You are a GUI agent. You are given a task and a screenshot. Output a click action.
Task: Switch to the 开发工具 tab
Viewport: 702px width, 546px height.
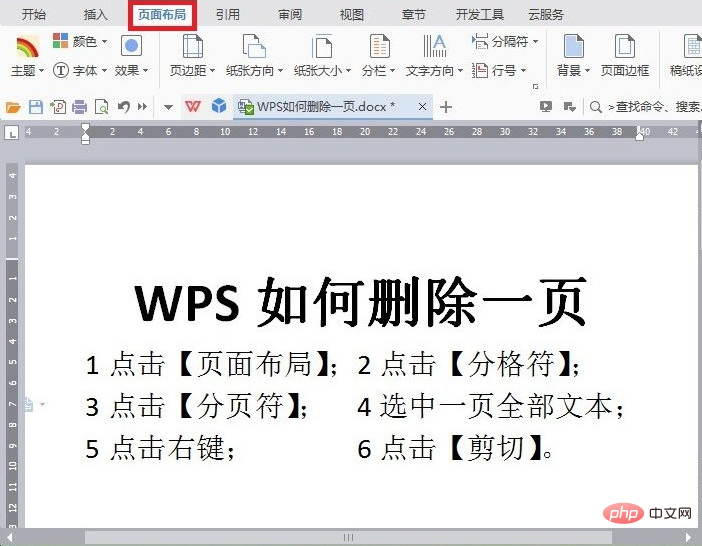(x=479, y=15)
